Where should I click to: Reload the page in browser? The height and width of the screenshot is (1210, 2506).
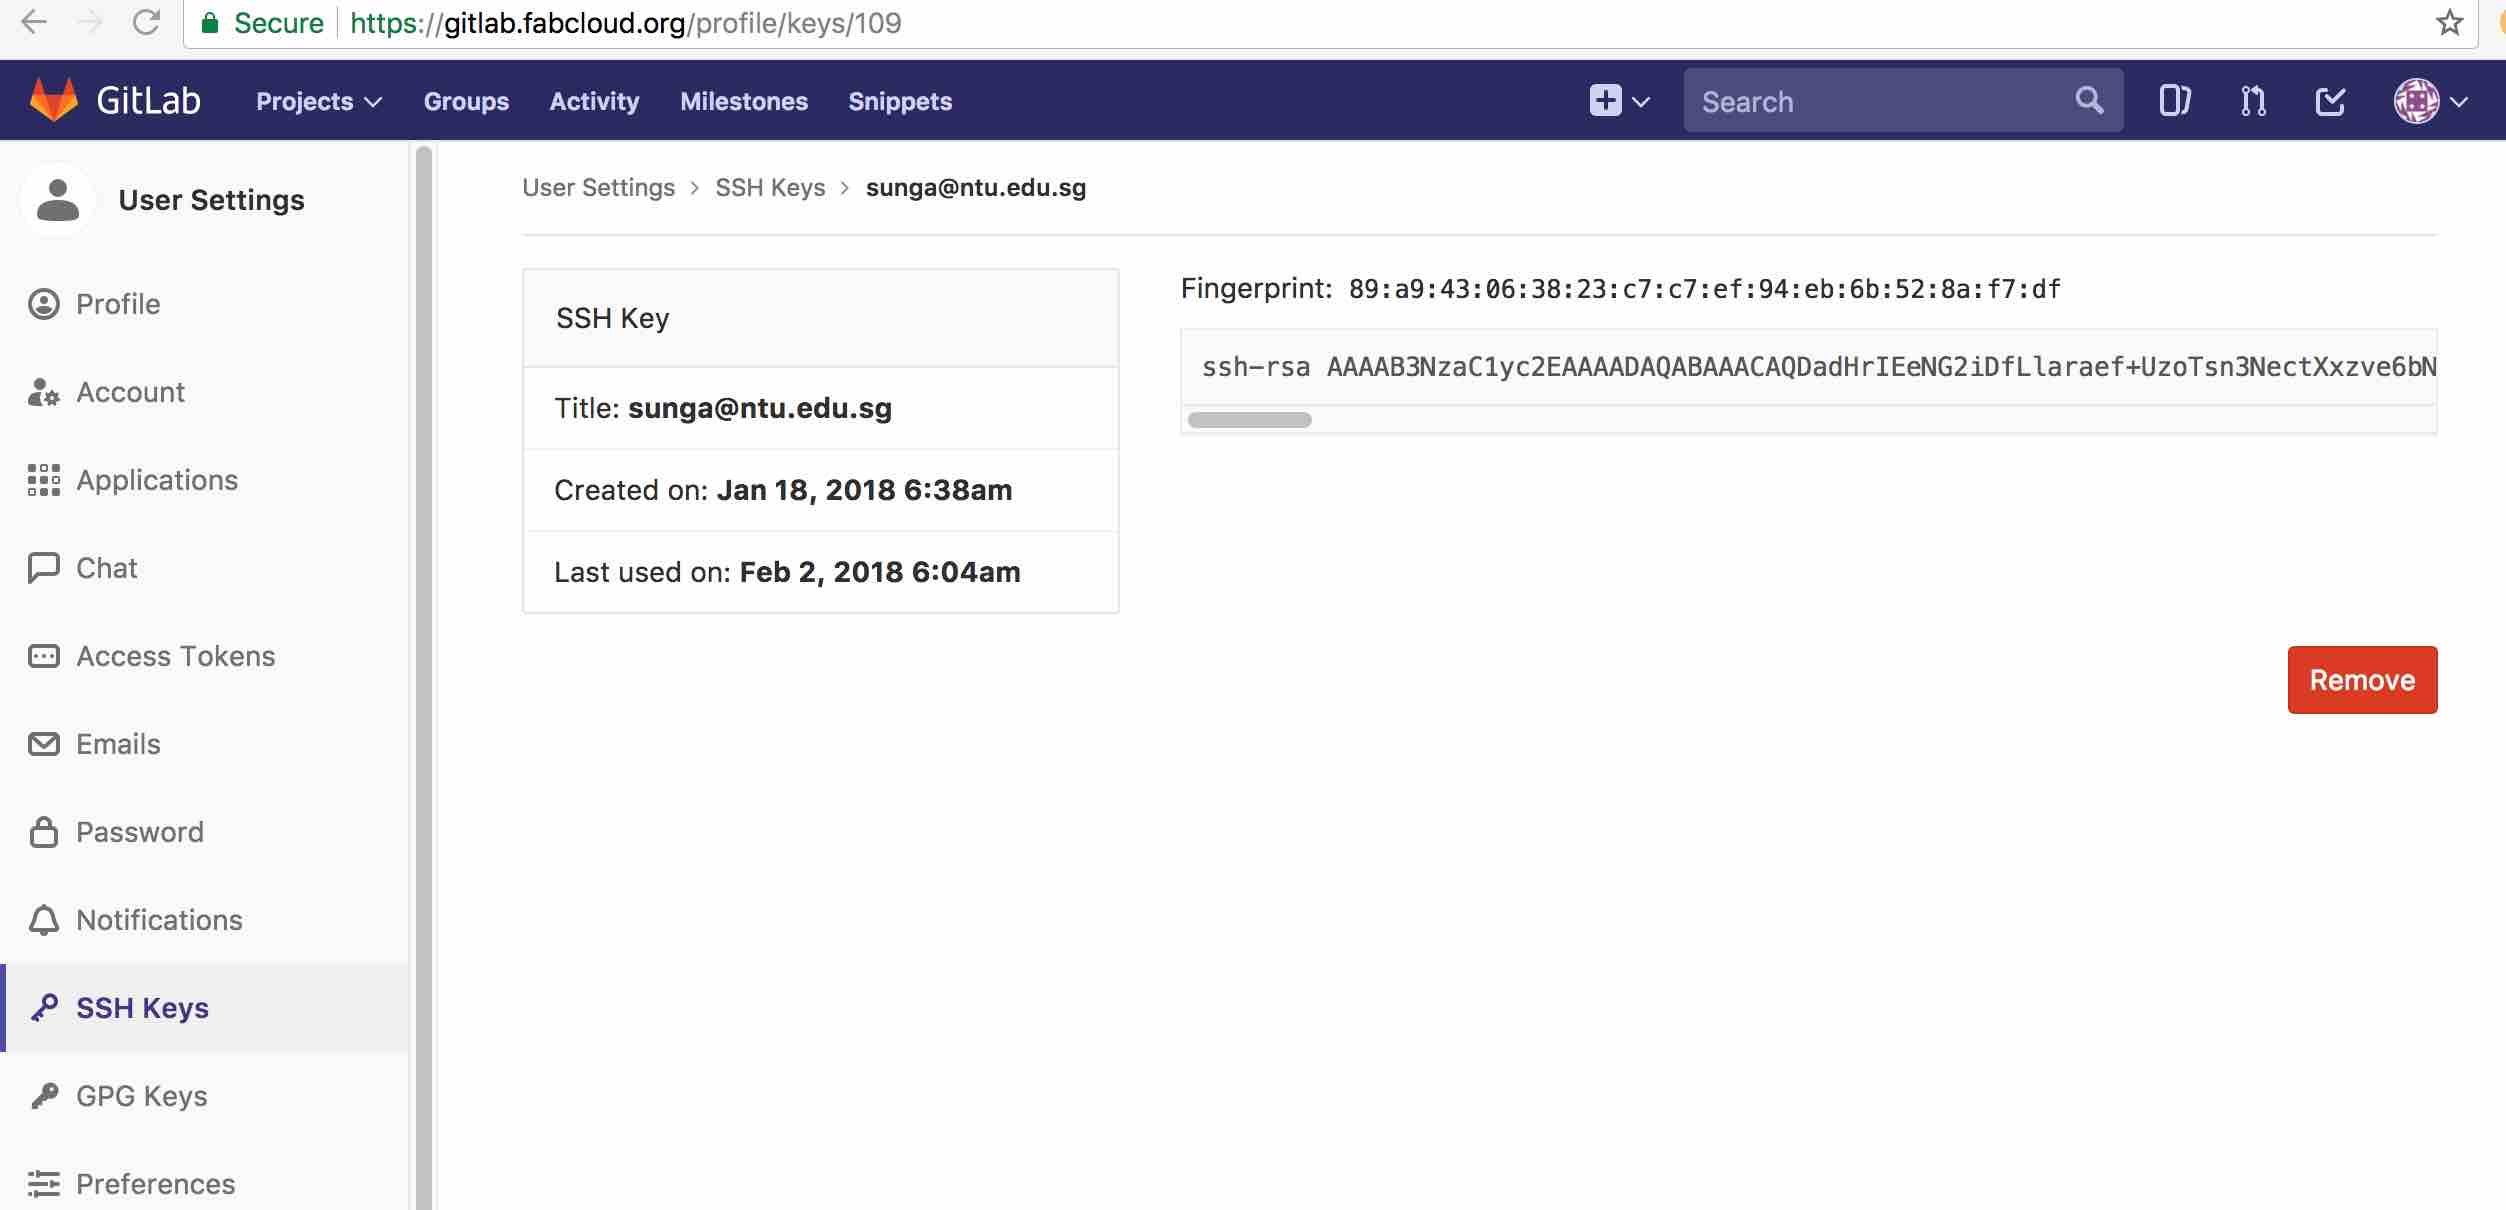click(x=147, y=23)
